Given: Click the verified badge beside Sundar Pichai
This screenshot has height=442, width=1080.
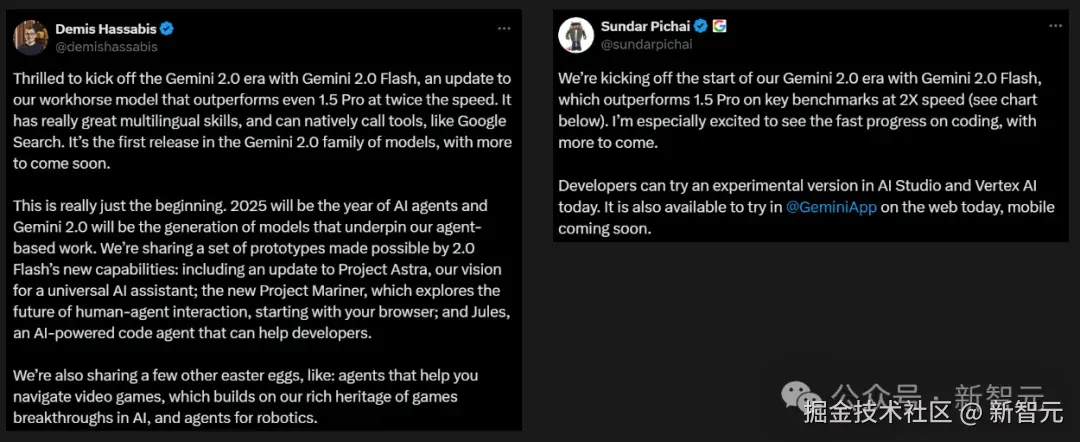Looking at the screenshot, I should click(702, 26).
